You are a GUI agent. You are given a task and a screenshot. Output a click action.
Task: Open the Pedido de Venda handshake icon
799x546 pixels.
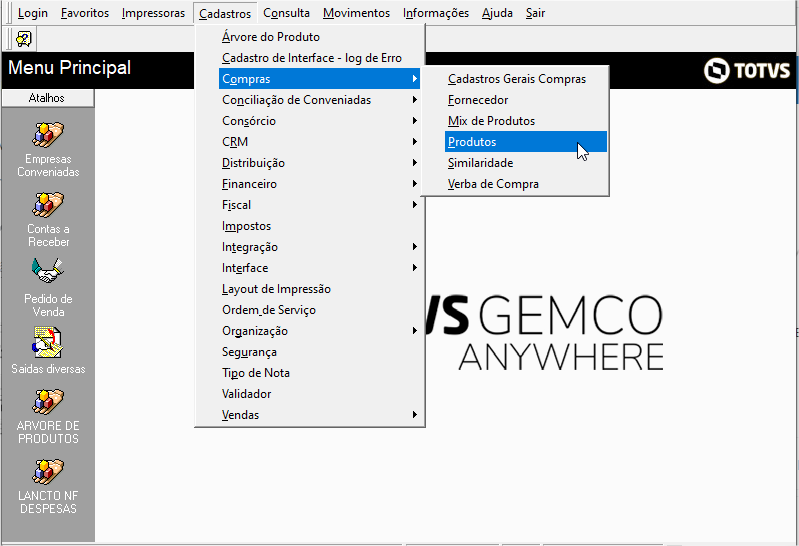tap(47, 271)
